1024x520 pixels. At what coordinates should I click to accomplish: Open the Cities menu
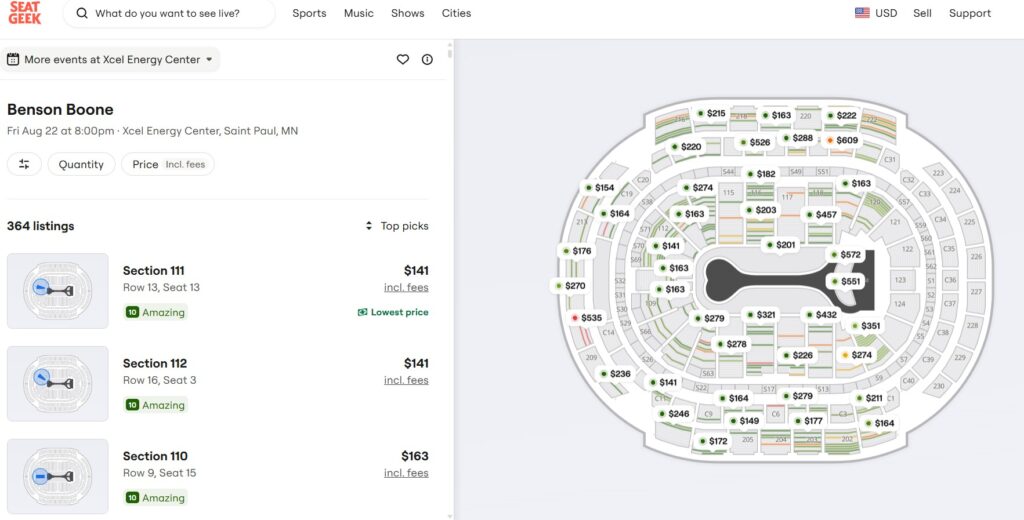coord(456,13)
